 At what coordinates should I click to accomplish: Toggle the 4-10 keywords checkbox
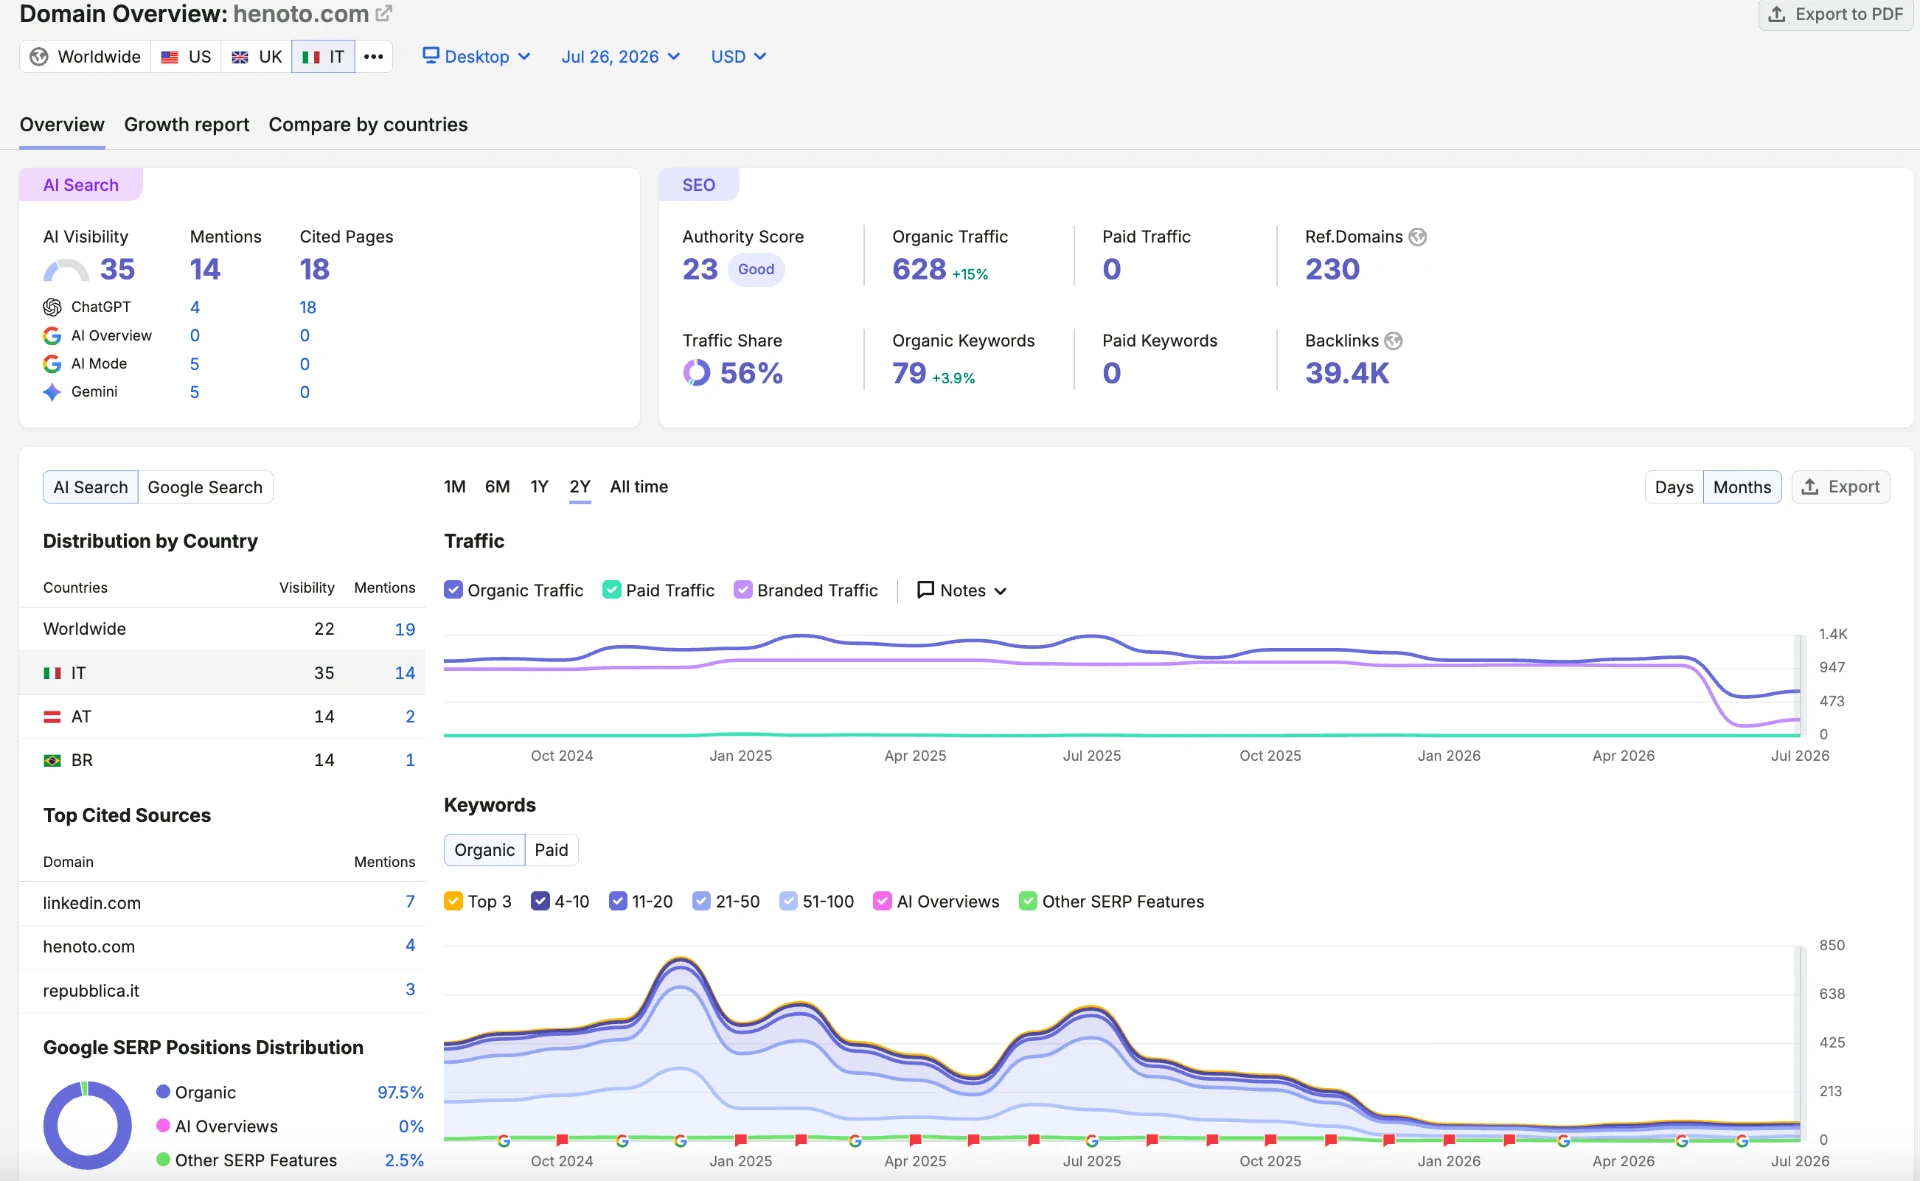[x=541, y=901]
